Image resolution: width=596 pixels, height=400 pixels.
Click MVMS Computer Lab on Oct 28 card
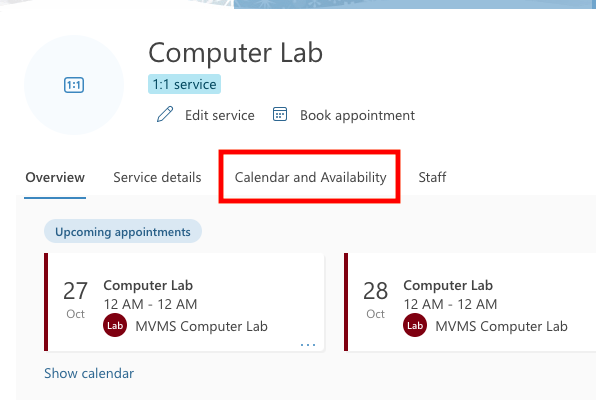click(501, 326)
